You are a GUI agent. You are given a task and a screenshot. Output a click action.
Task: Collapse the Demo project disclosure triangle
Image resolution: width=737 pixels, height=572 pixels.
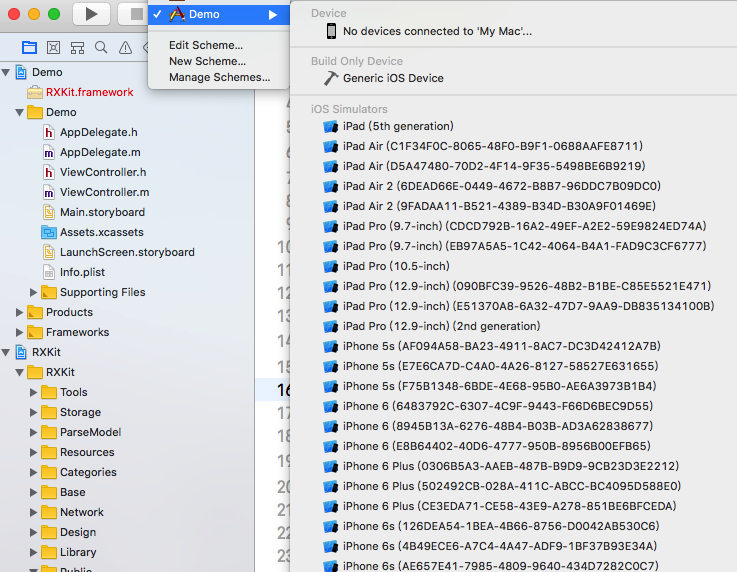pos(6,72)
